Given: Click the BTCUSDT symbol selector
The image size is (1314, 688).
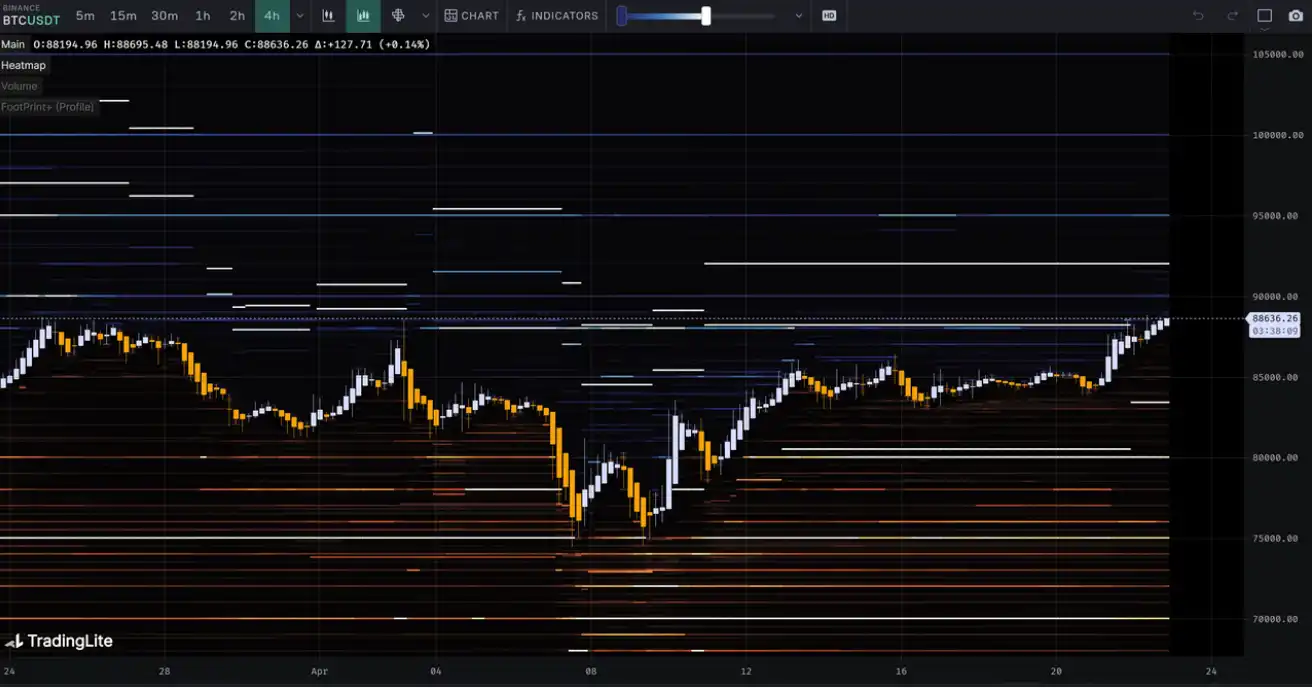Looking at the screenshot, I should tap(30, 19).
